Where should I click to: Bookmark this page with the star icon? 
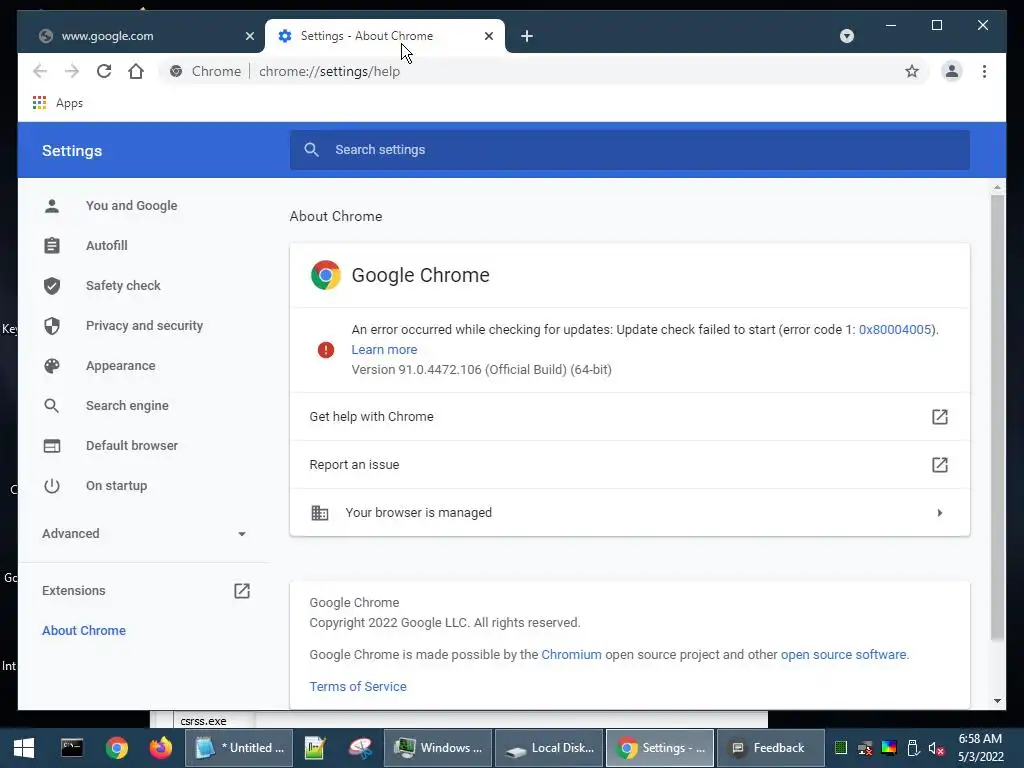point(912,71)
